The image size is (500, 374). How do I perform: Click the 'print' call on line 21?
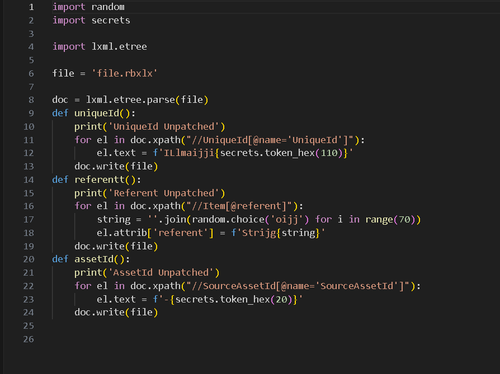click(88, 273)
